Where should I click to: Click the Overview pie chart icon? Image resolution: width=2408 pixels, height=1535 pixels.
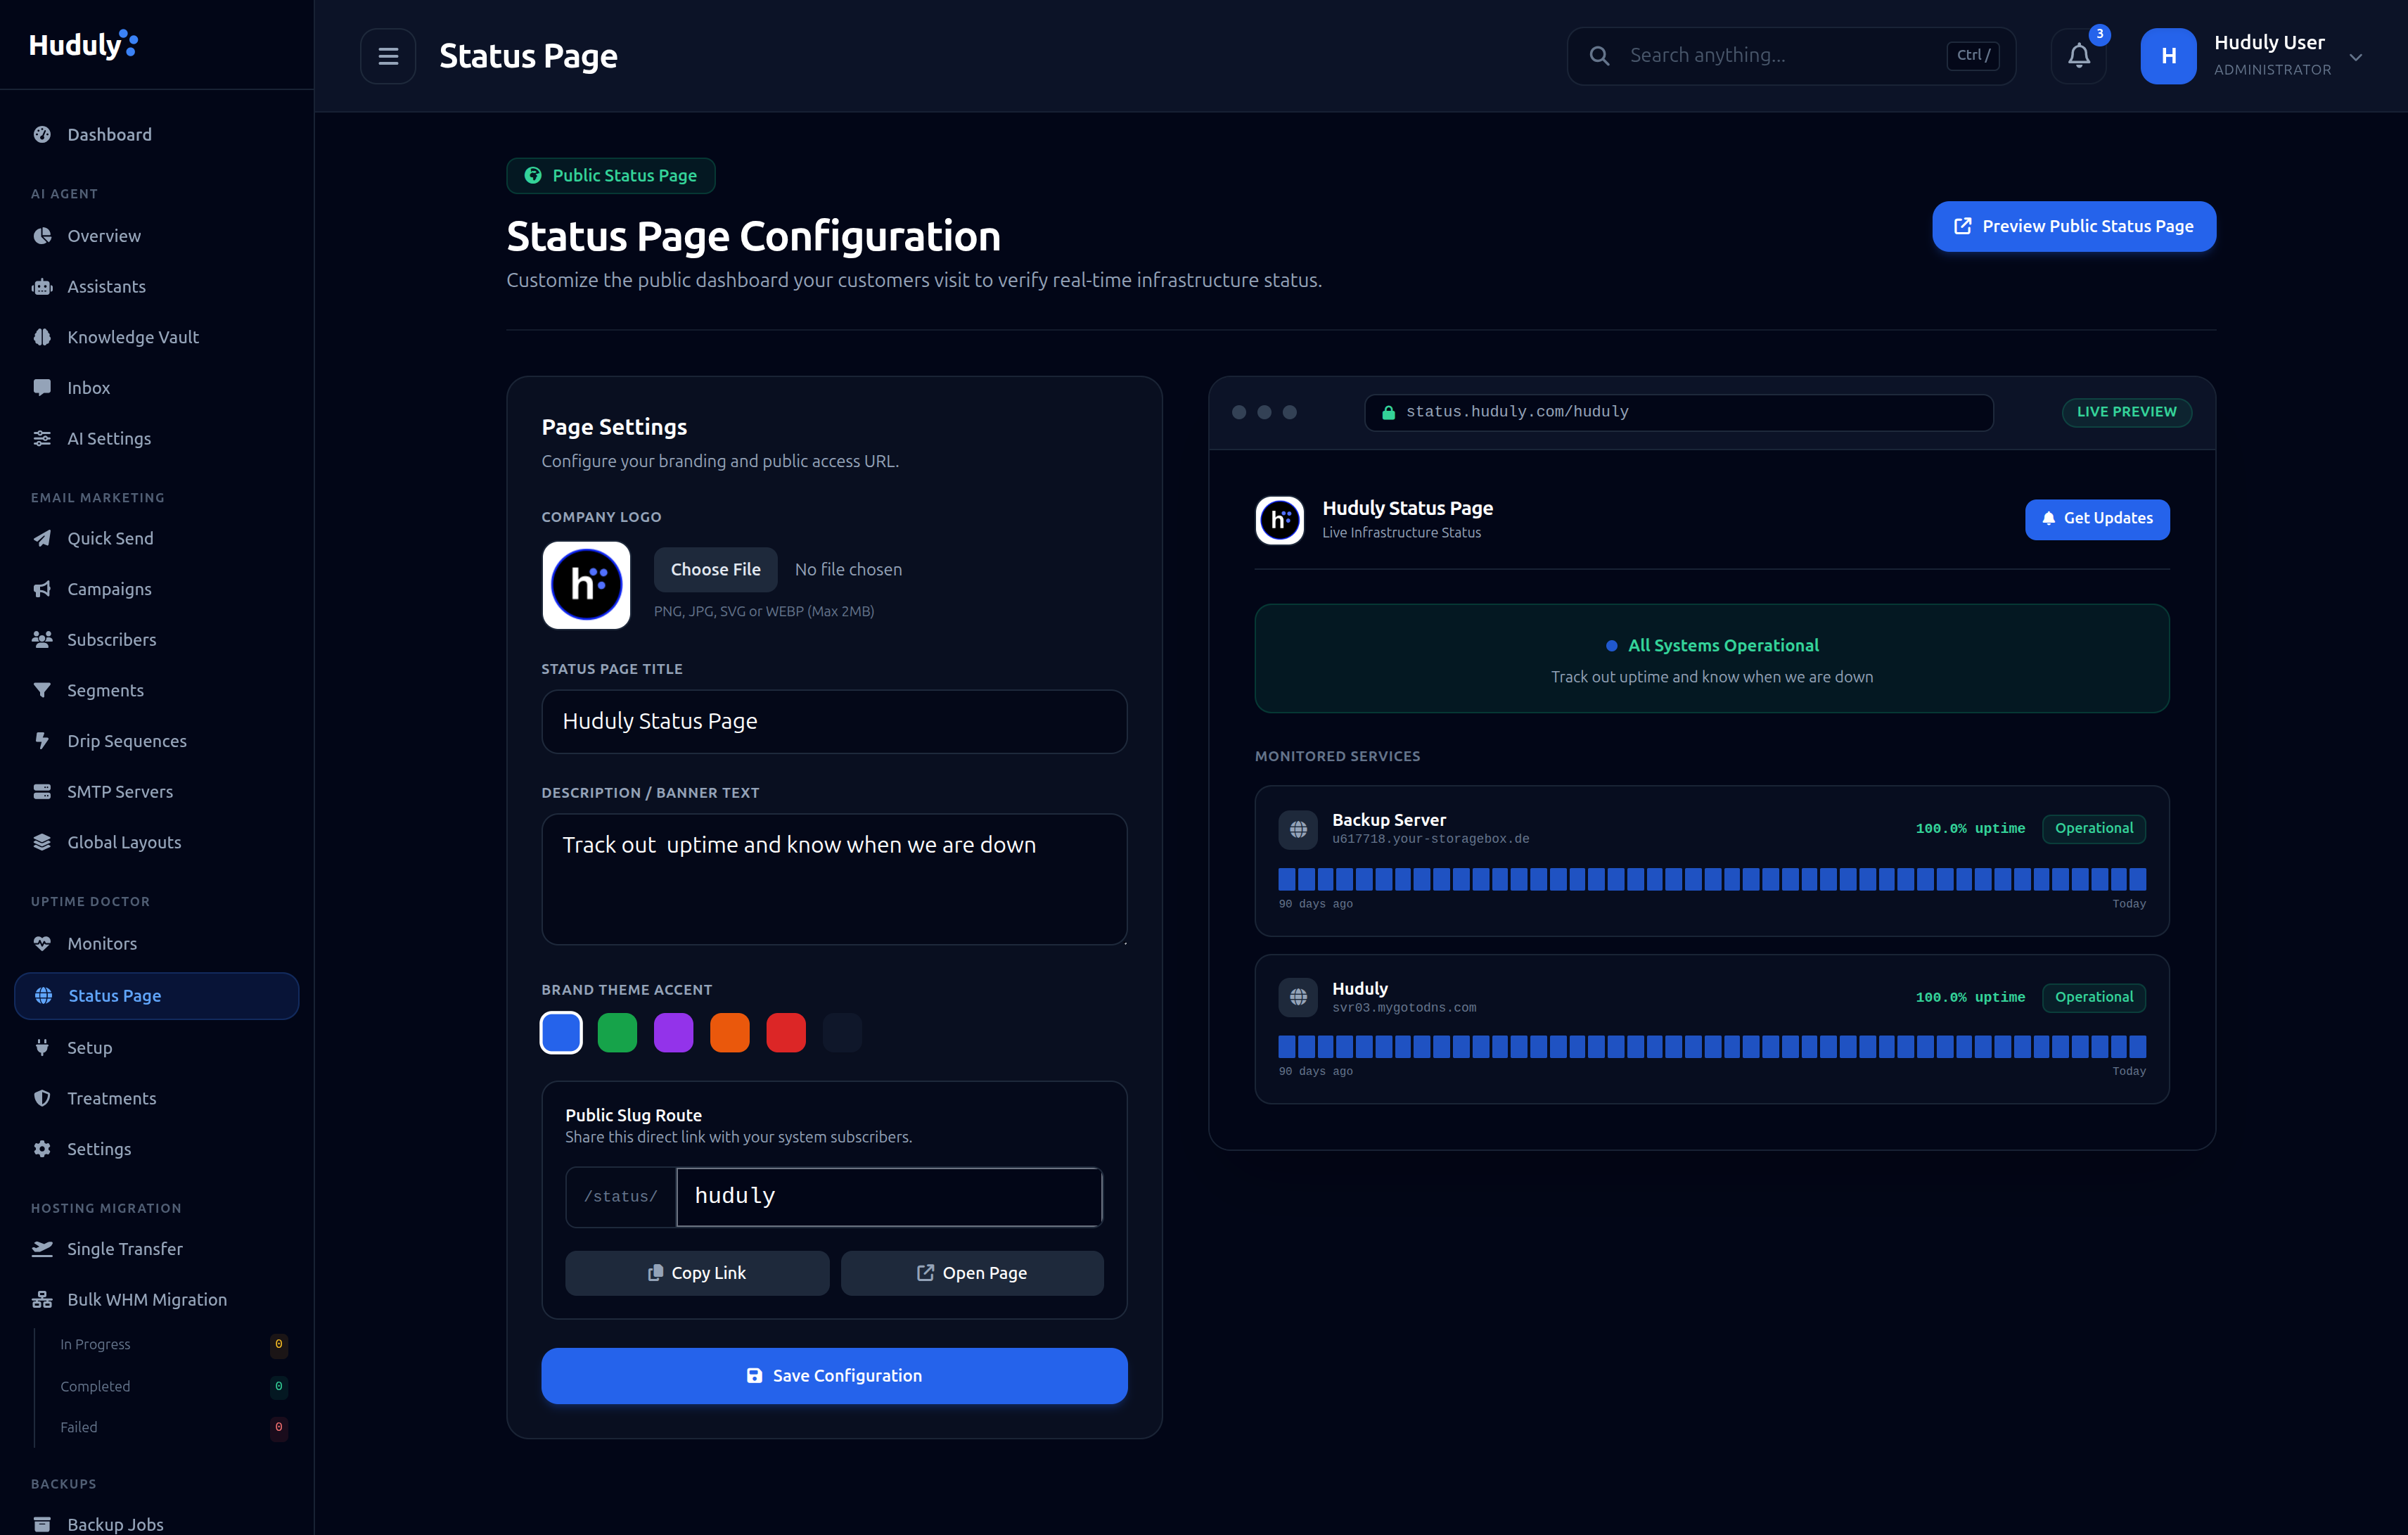click(42, 236)
